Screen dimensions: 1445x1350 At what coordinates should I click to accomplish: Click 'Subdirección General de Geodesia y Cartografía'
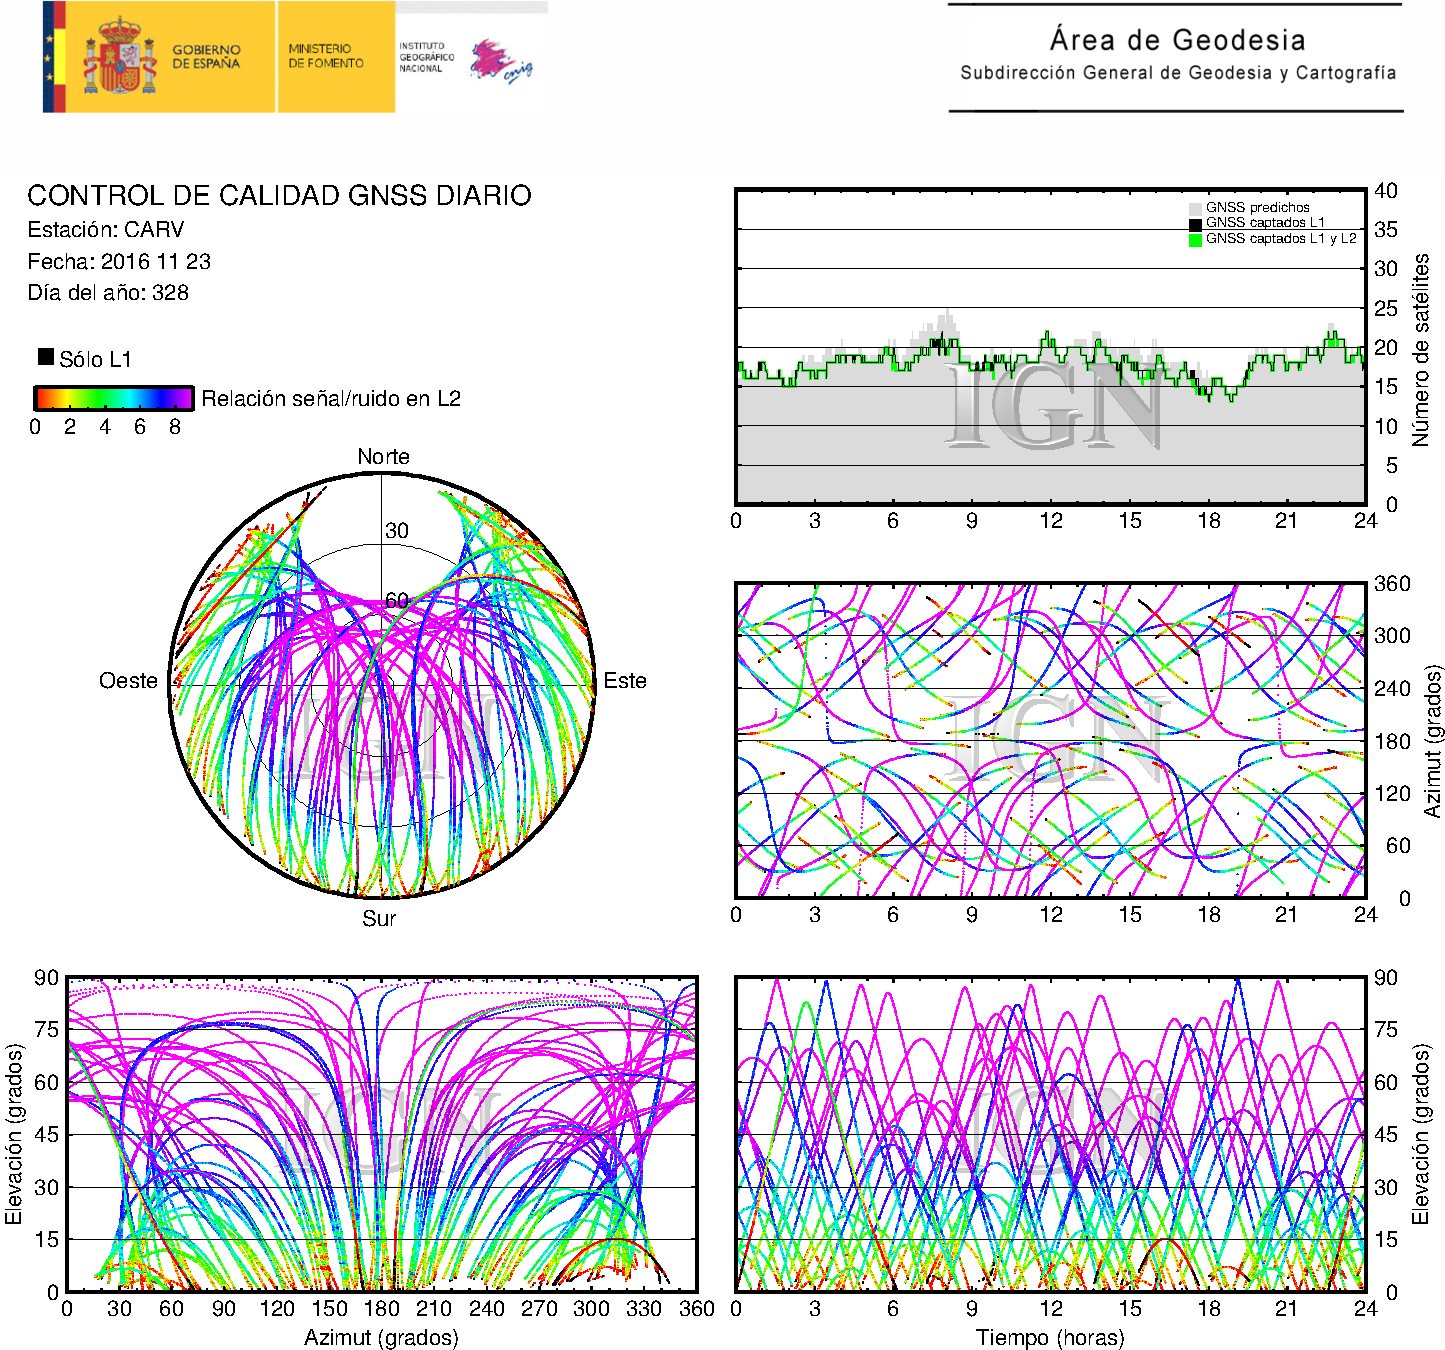(1178, 73)
